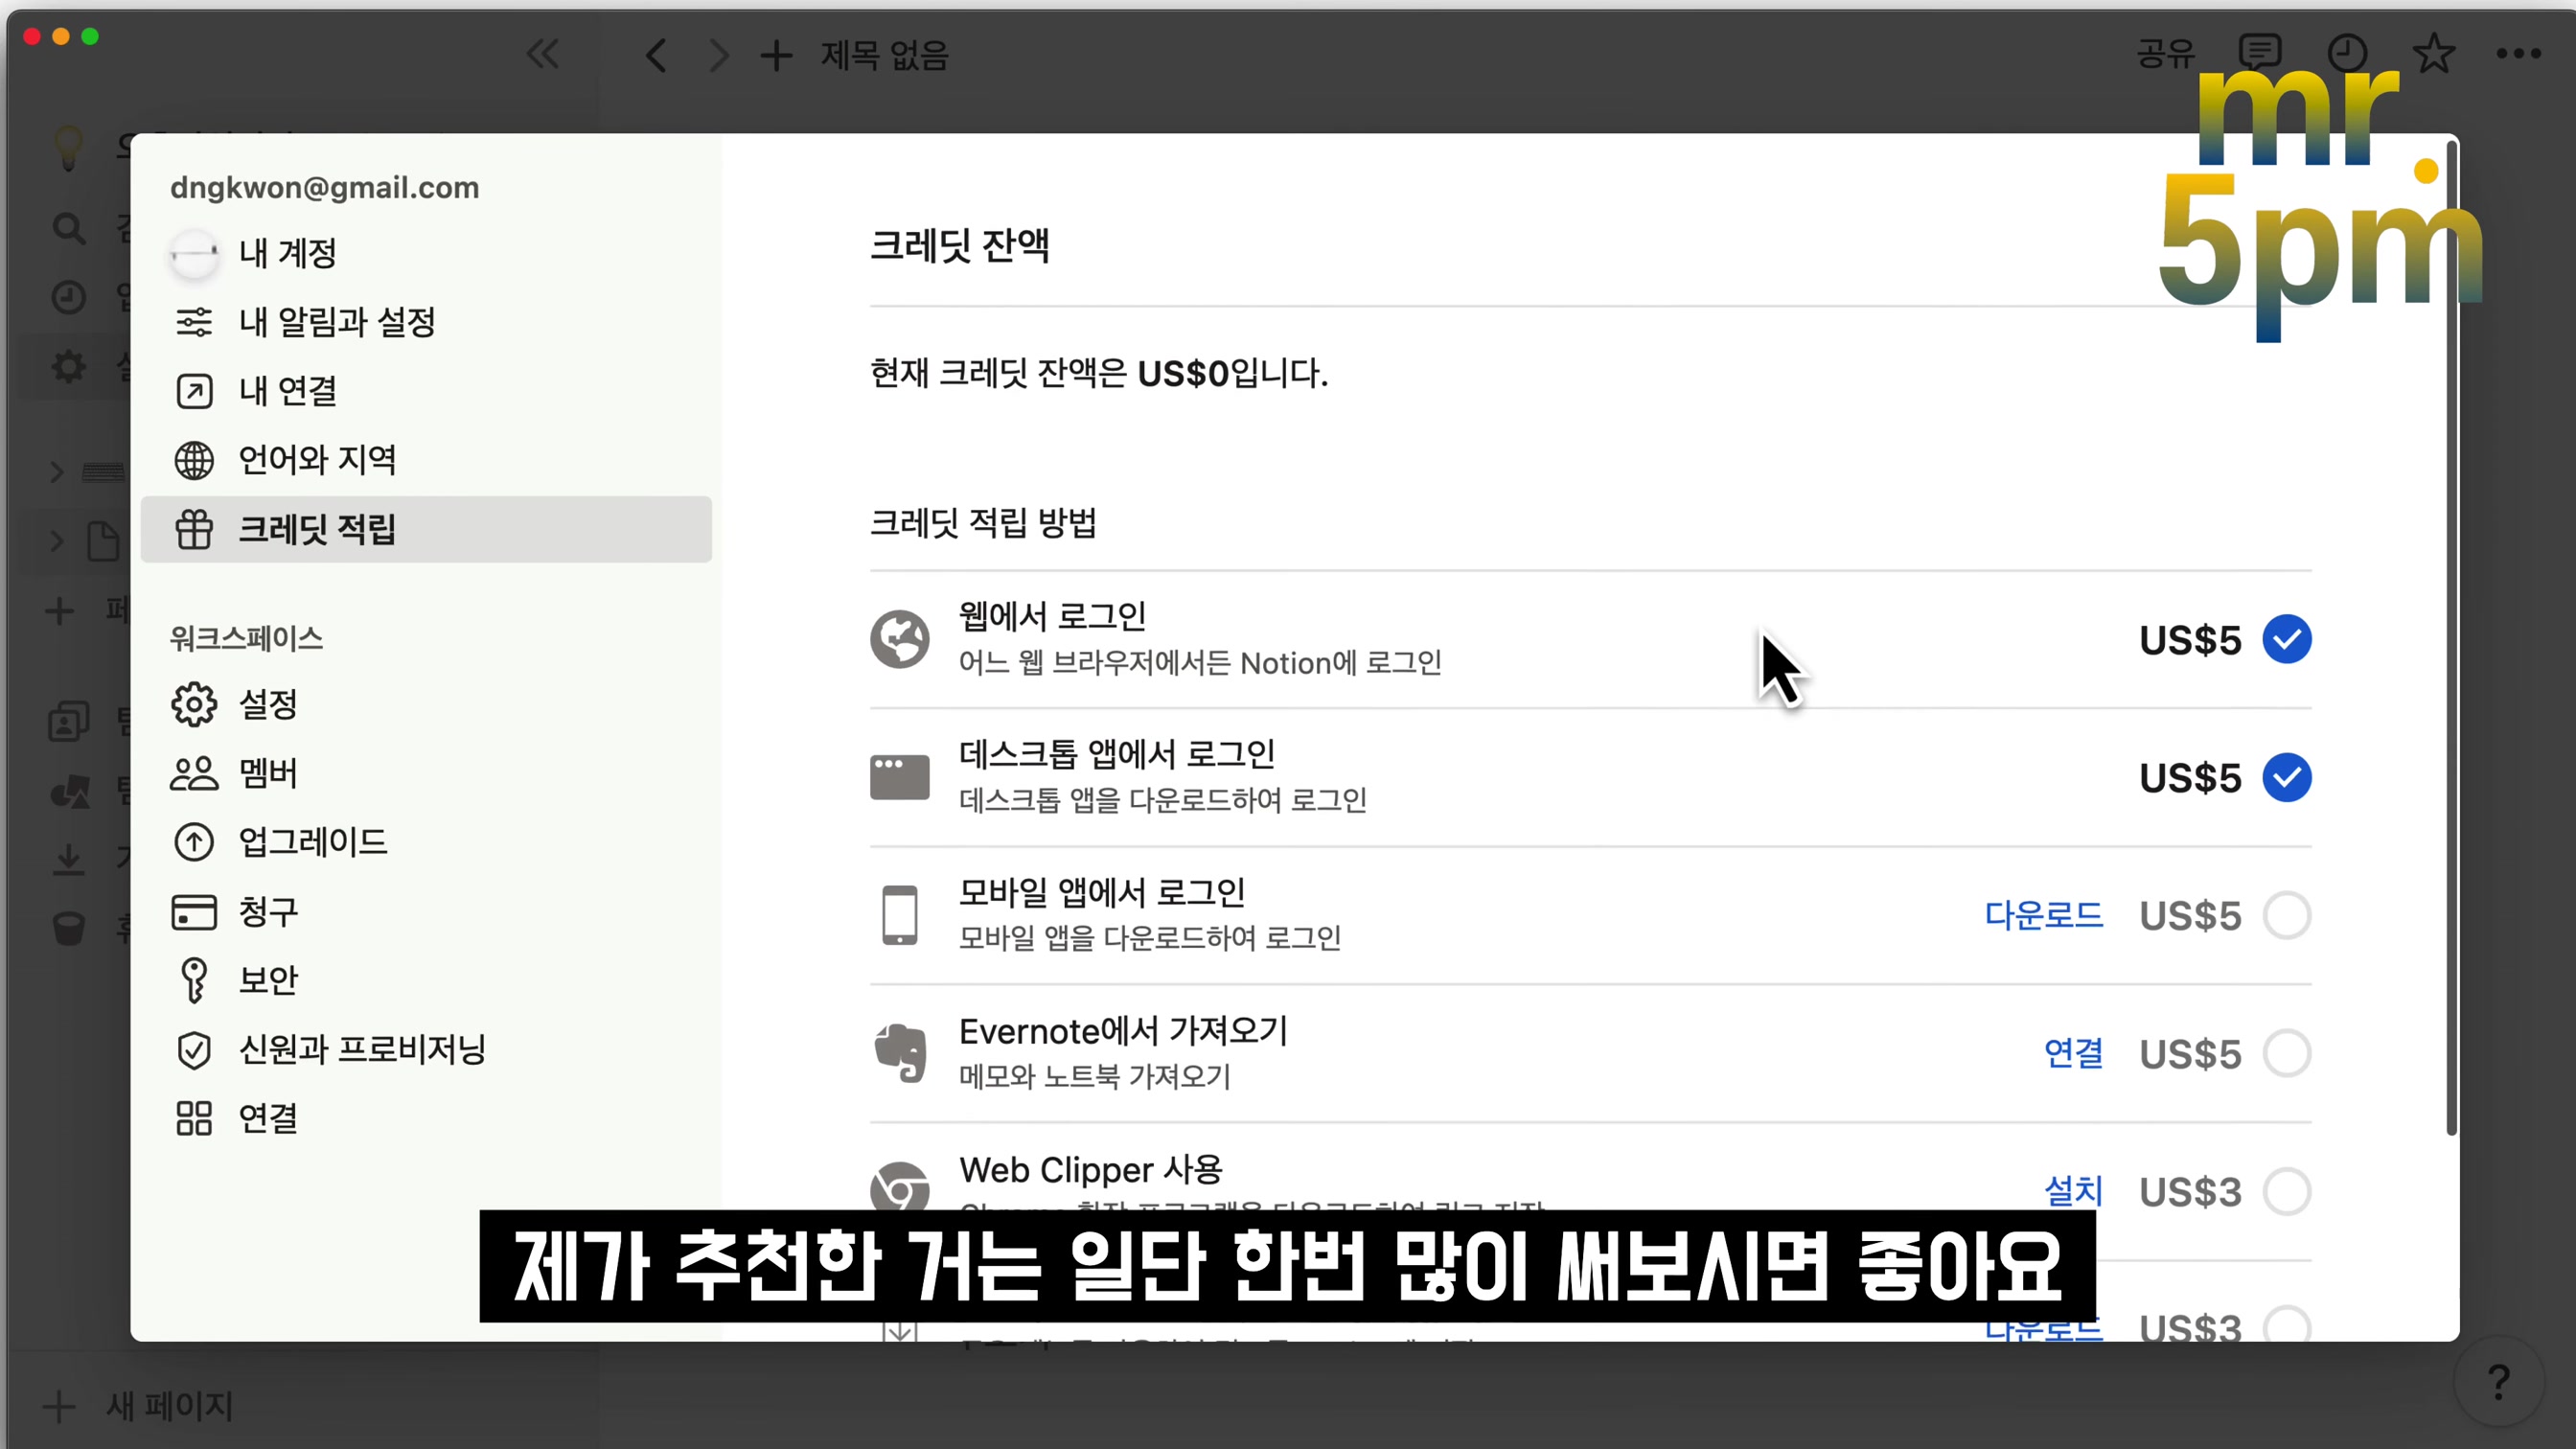The image size is (2576, 1449).
Task: Go back with left arrow
Action: [656, 55]
